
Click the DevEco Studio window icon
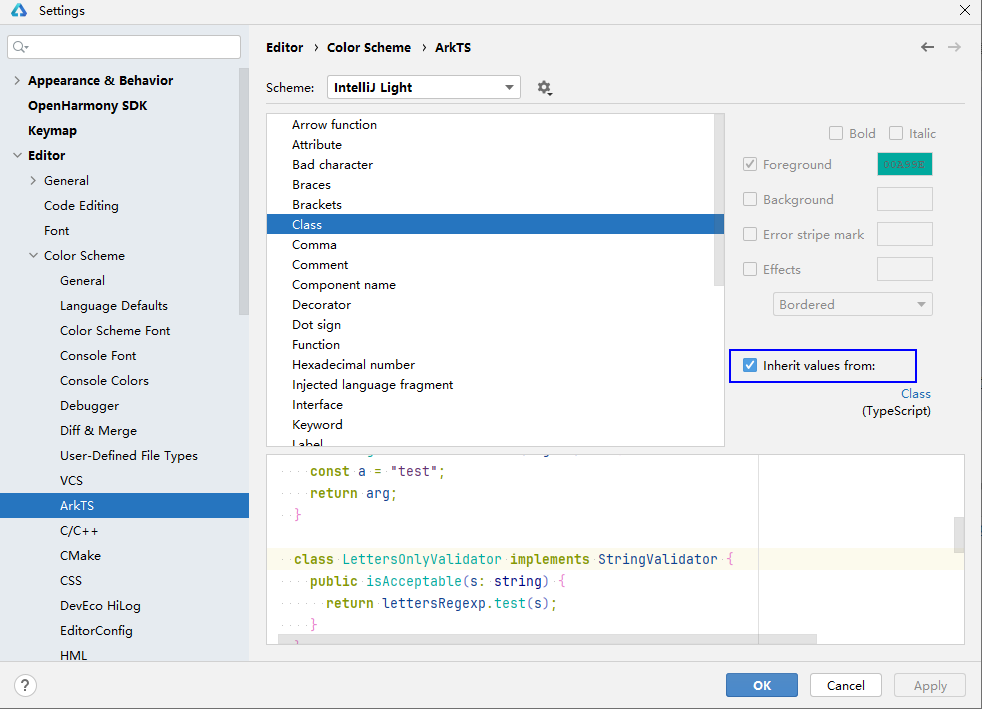point(20,11)
